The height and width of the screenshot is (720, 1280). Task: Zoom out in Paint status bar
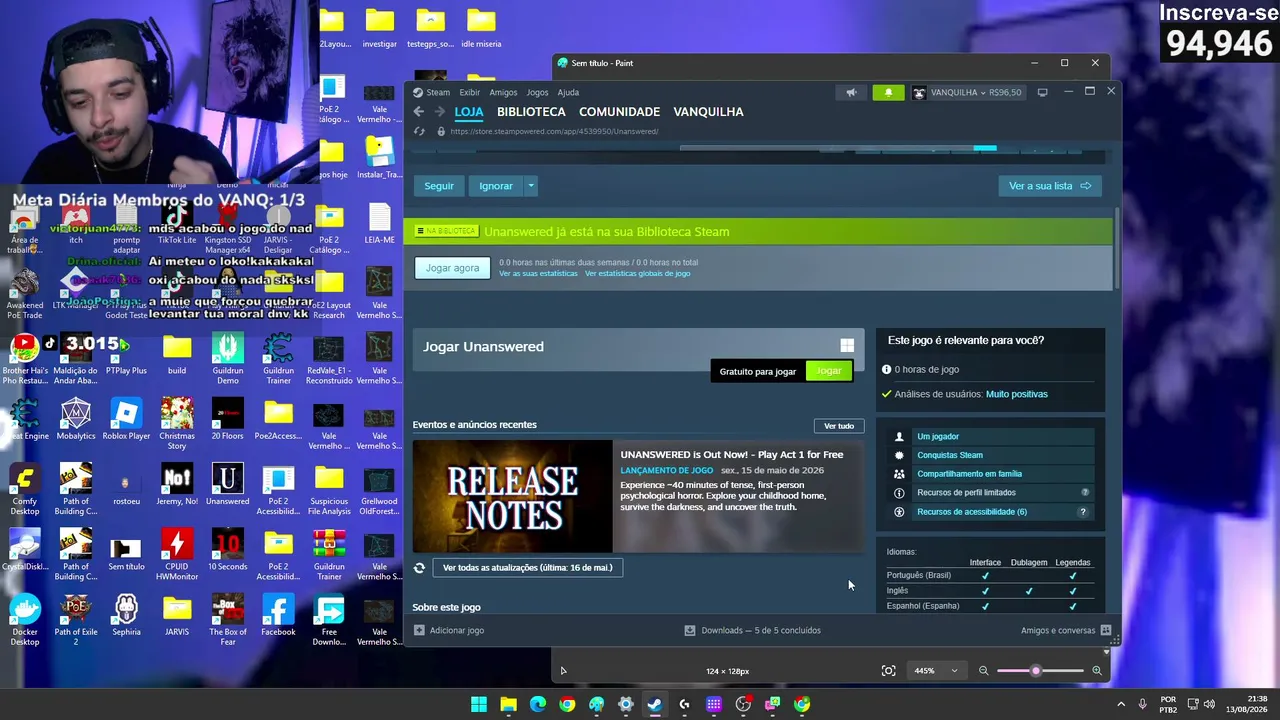coord(983,671)
